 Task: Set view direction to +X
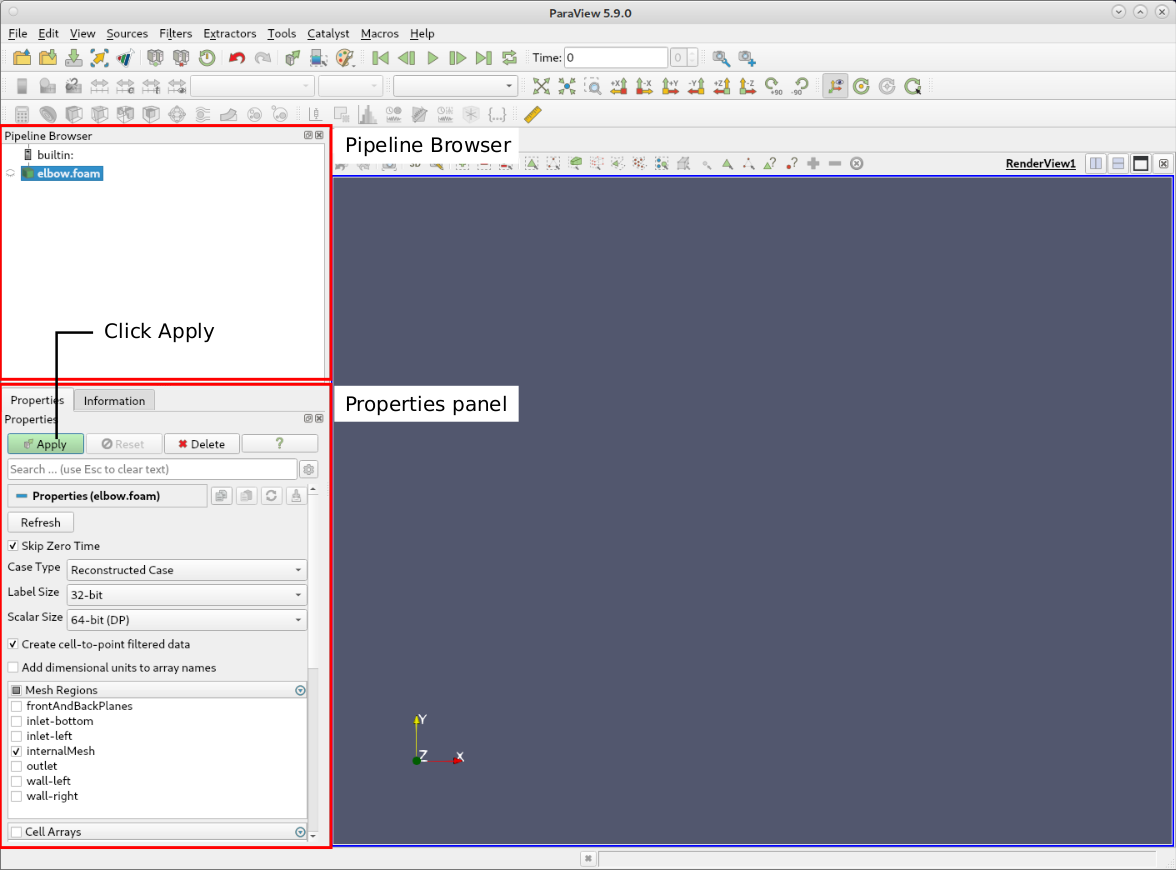[x=618, y=87]
